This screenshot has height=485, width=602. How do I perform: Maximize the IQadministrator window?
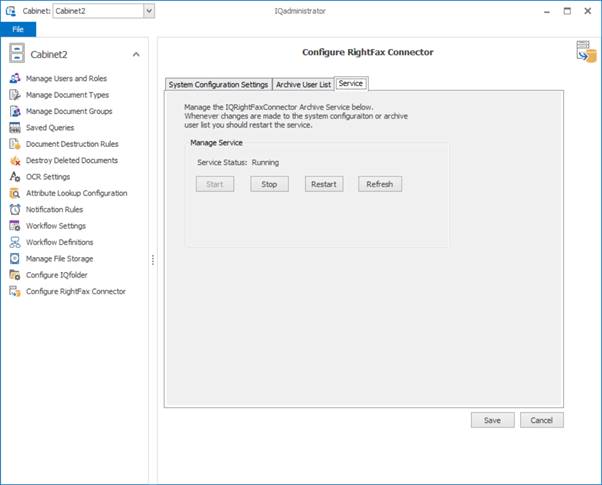click(567, 11)
